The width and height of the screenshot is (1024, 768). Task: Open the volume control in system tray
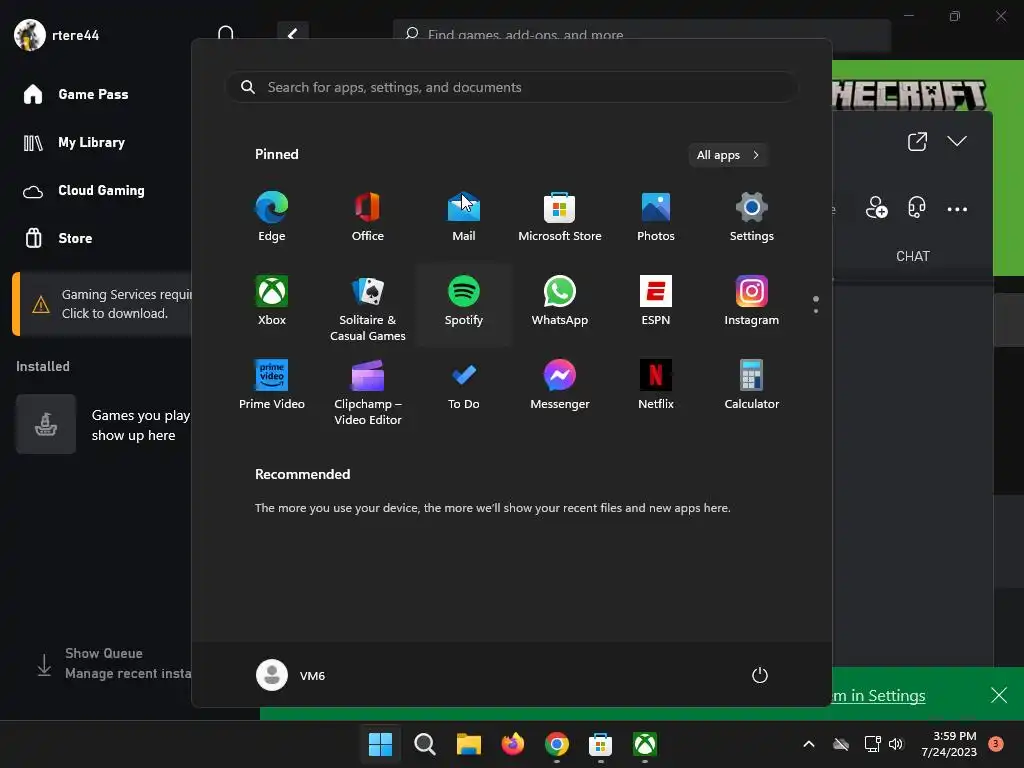pos(896,744)
